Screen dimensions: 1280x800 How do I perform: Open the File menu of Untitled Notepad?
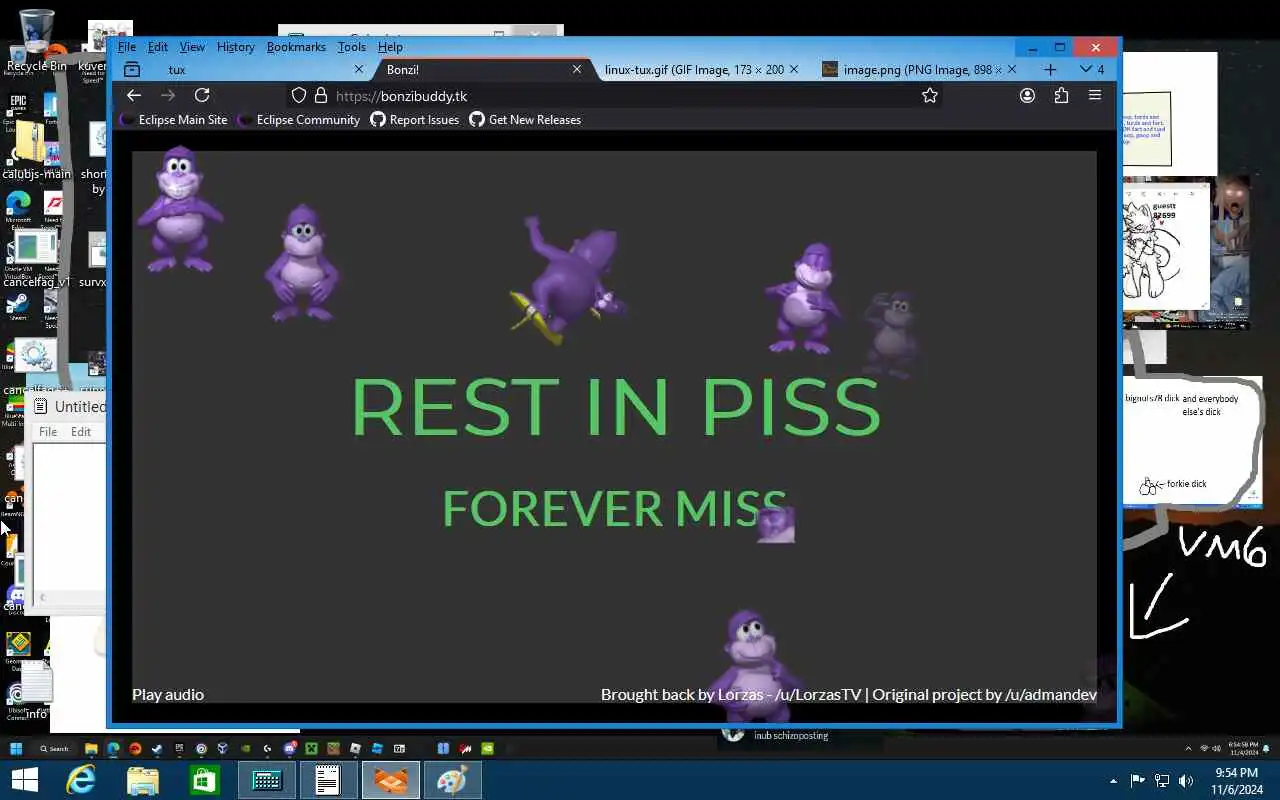48,432
